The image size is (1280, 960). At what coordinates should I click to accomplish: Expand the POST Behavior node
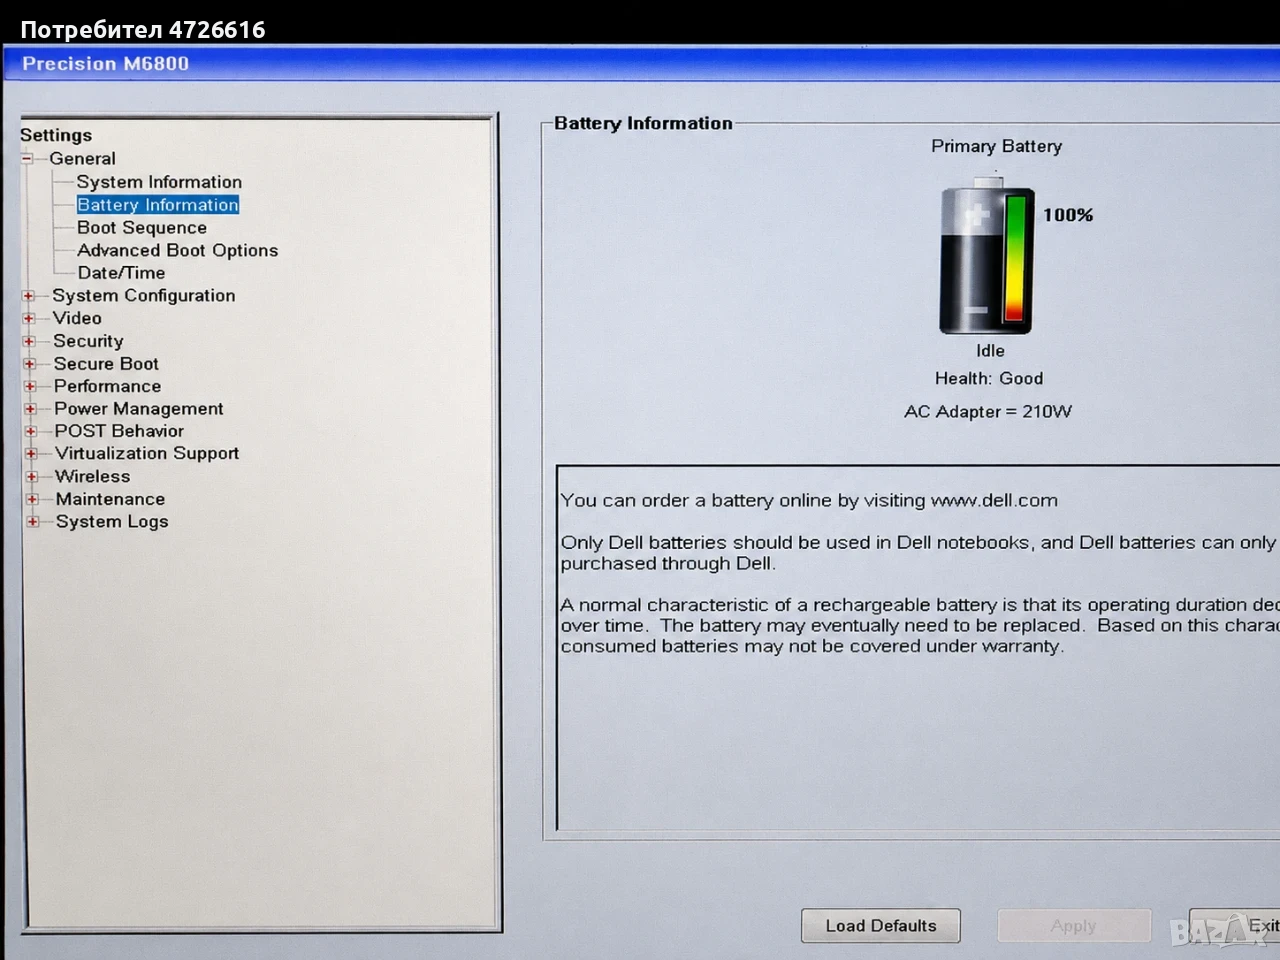pos(31,431)
